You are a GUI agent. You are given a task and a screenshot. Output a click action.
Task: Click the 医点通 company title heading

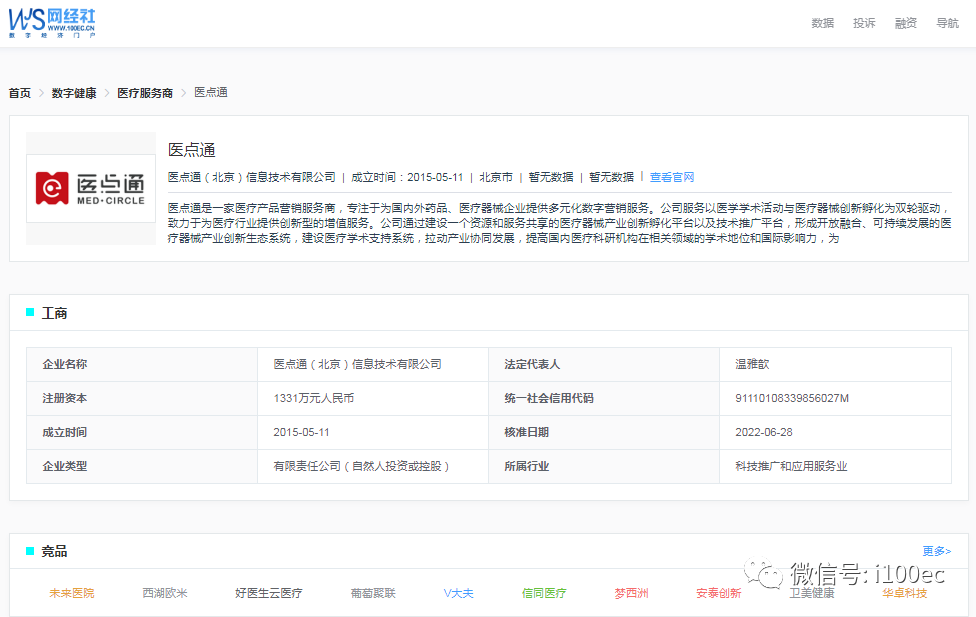coord(192,150)
